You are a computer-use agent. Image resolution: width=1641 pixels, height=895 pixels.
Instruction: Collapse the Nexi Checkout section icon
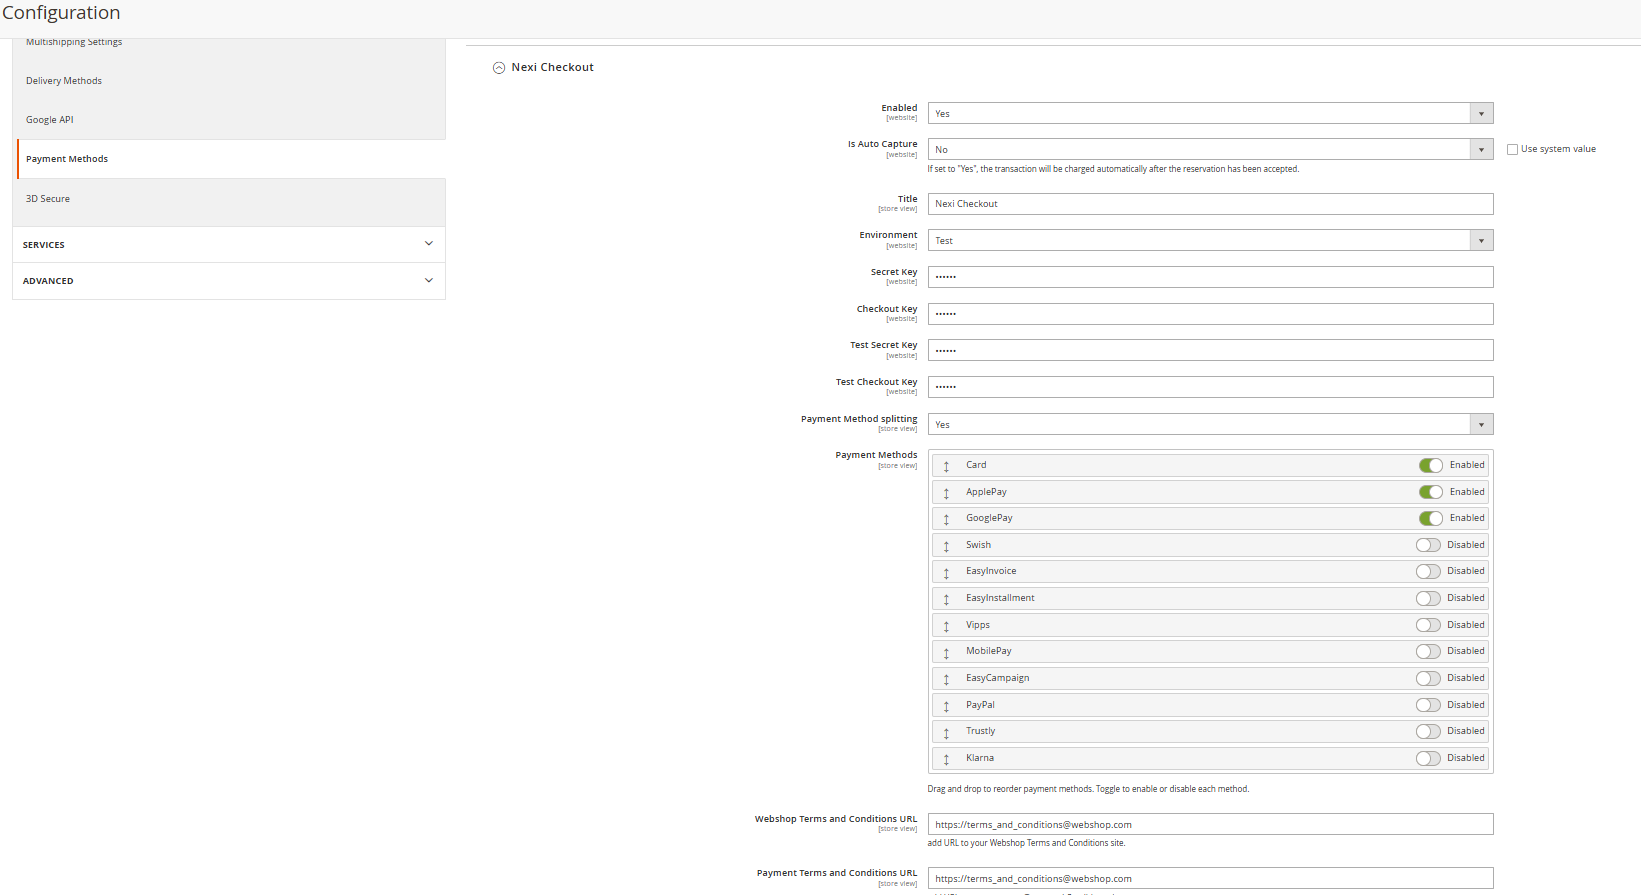[499, 68]
